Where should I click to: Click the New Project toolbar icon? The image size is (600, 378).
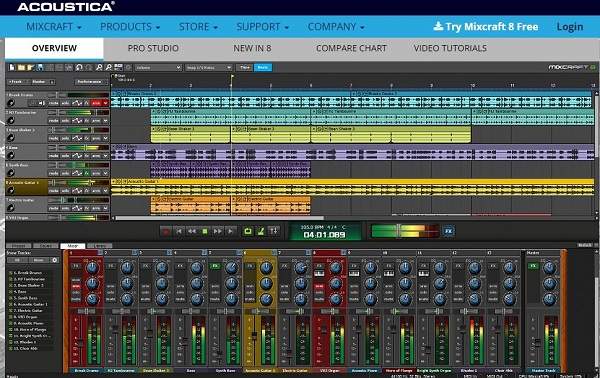(x=12, y=67)
